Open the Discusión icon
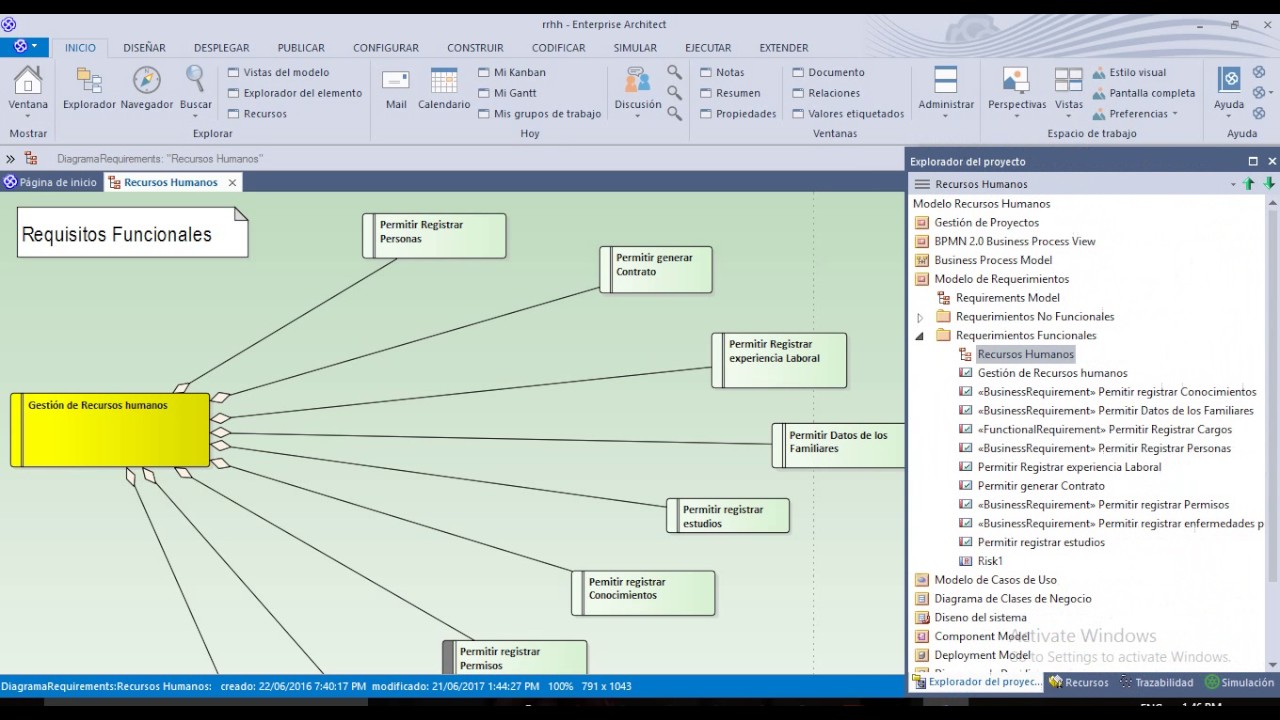 637,81
